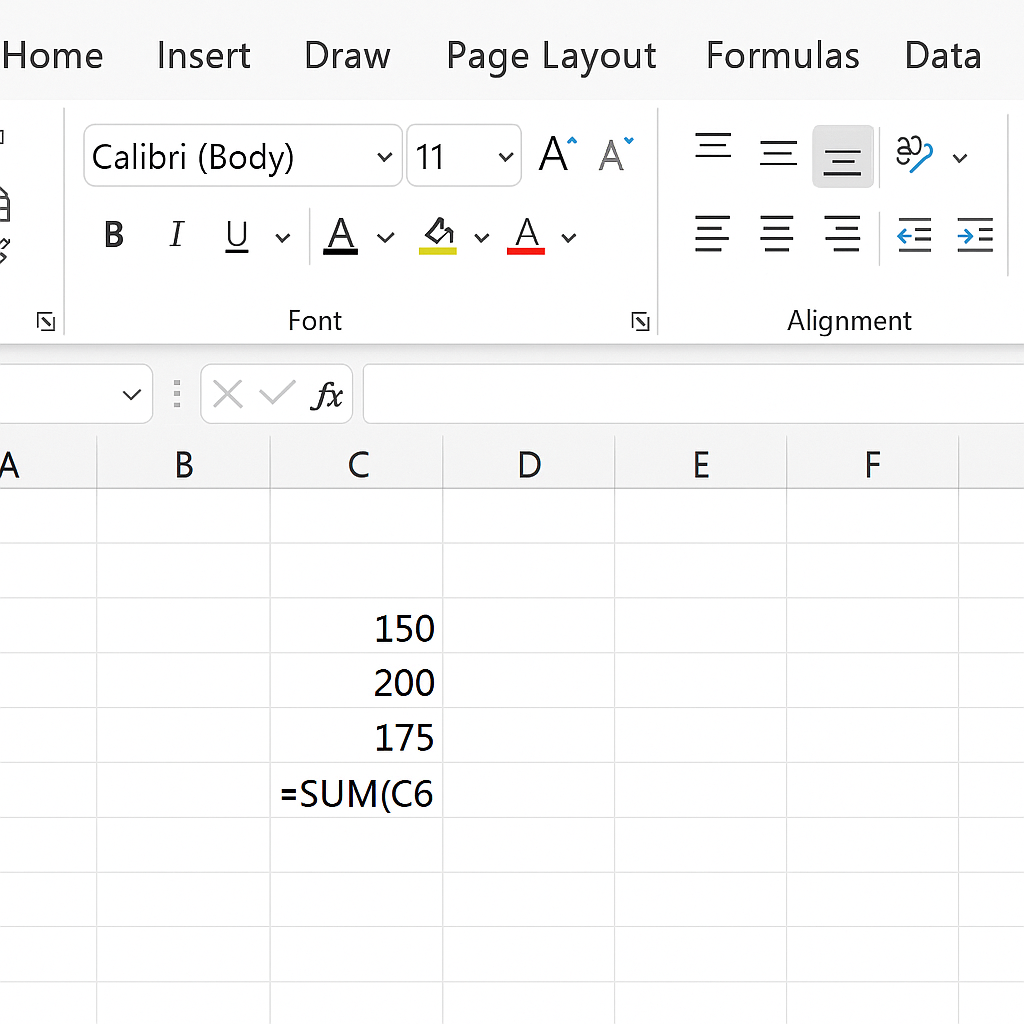The image size is (1024, 1024).
Task: Toggle Underline formatting
Action: [237, 236]
